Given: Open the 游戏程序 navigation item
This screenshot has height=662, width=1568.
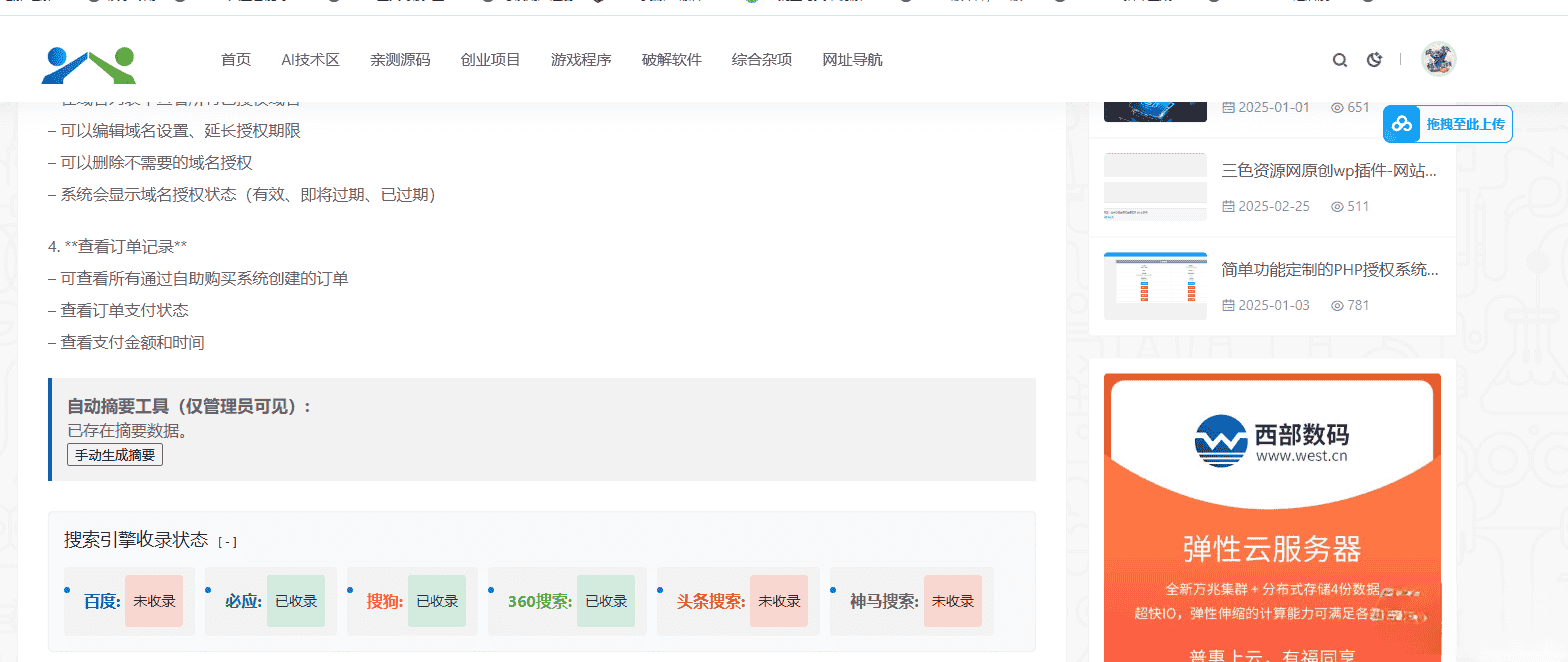Looking at the screenshot, I should (x=581, y=60).
